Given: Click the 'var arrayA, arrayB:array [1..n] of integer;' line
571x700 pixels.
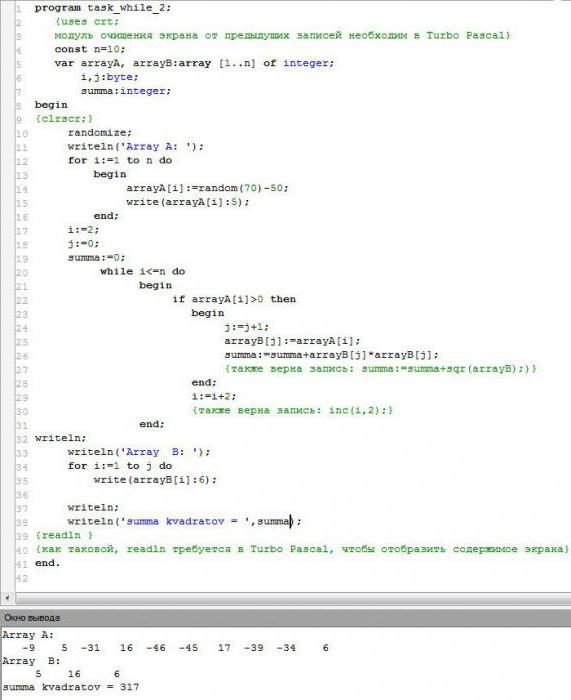Looking at the screenshot, I should tap(194, 63).
